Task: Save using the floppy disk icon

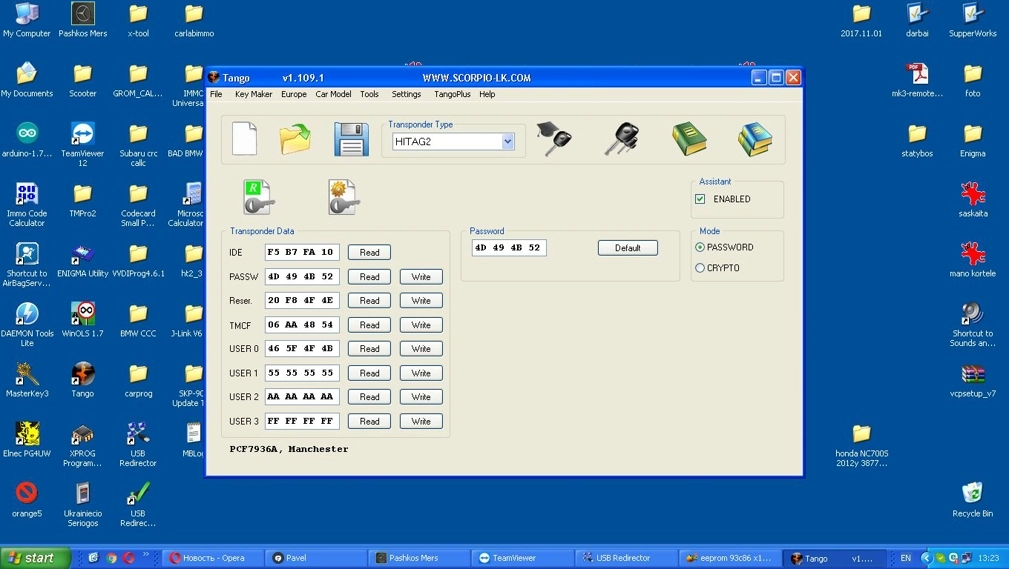Action: [351, 139]
